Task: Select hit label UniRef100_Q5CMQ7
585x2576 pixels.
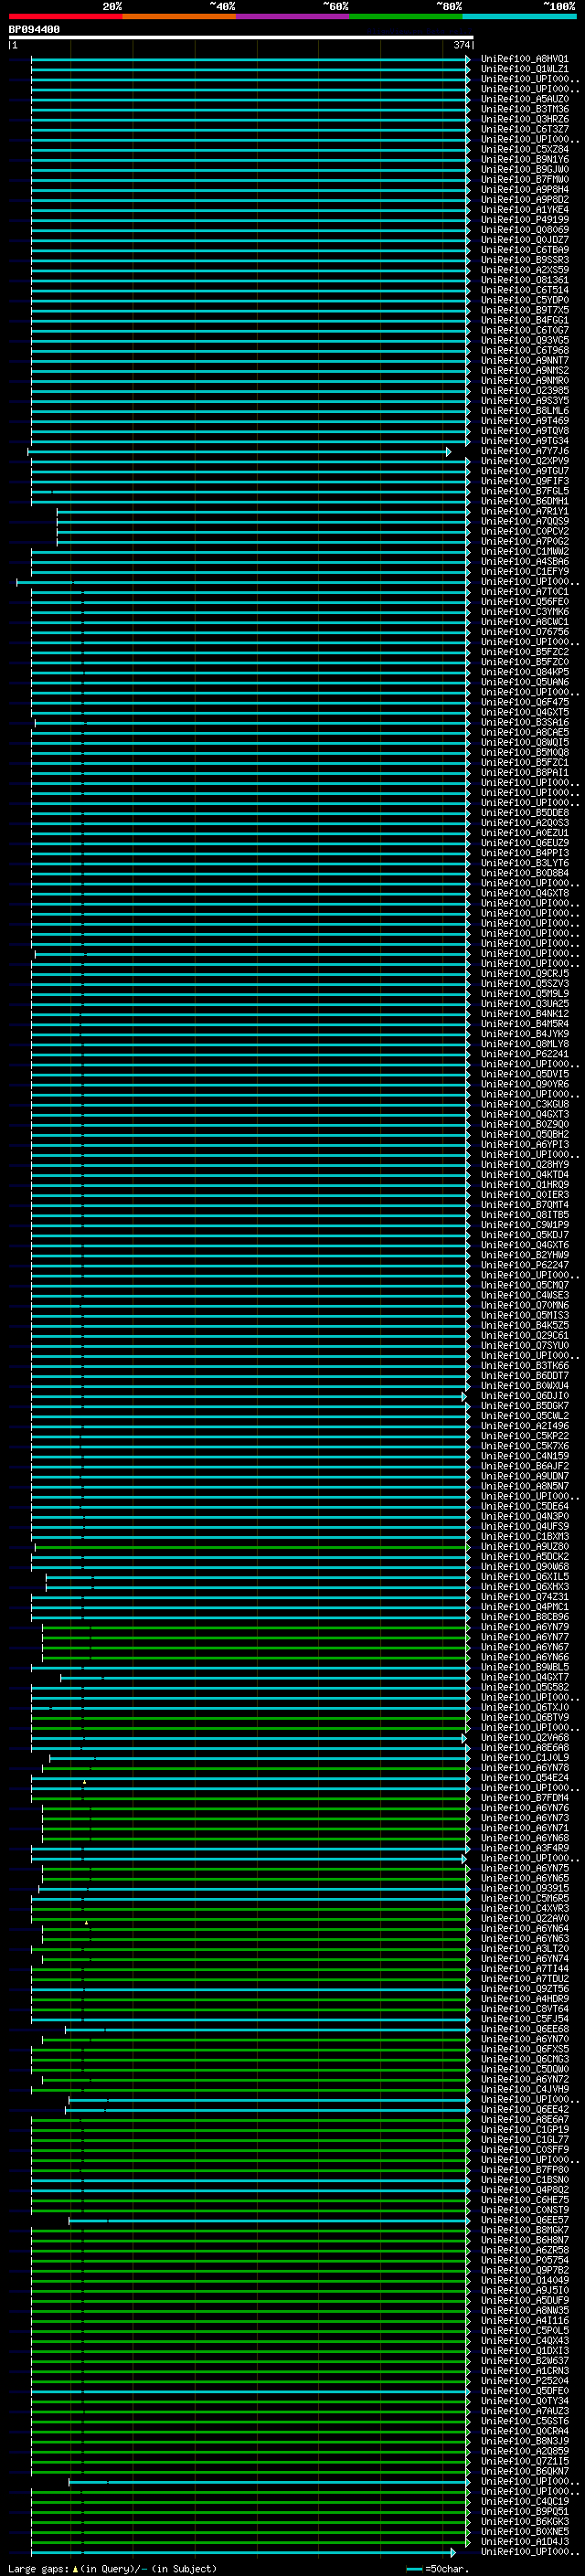Action: coord(525,1285)
